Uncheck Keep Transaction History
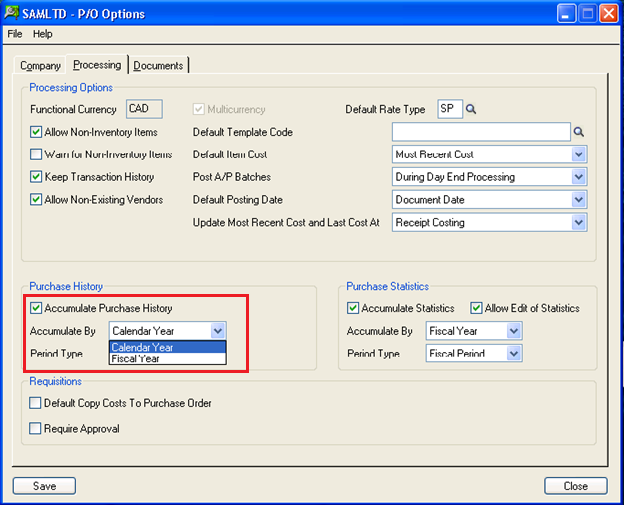The width and height of the screenshot is (624, 505). [36, 177]
